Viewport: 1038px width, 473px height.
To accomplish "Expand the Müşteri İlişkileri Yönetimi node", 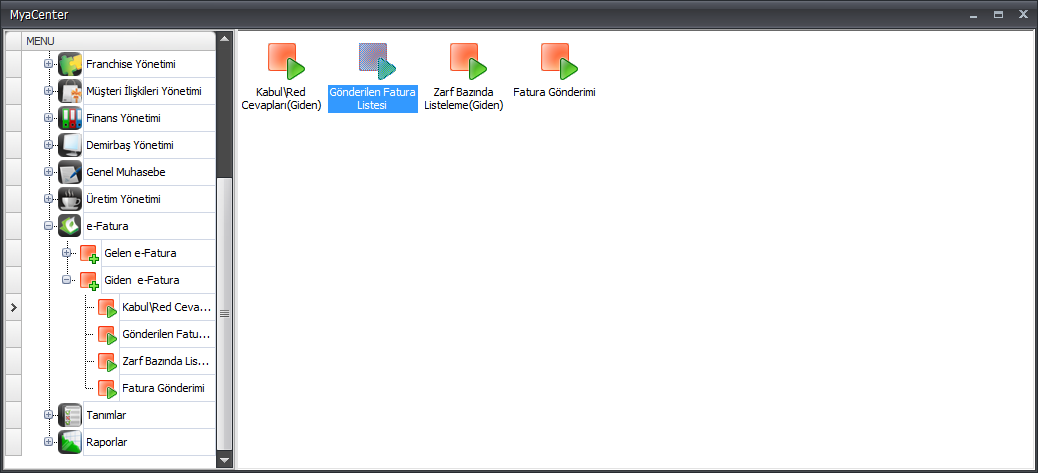I will 48,91.
